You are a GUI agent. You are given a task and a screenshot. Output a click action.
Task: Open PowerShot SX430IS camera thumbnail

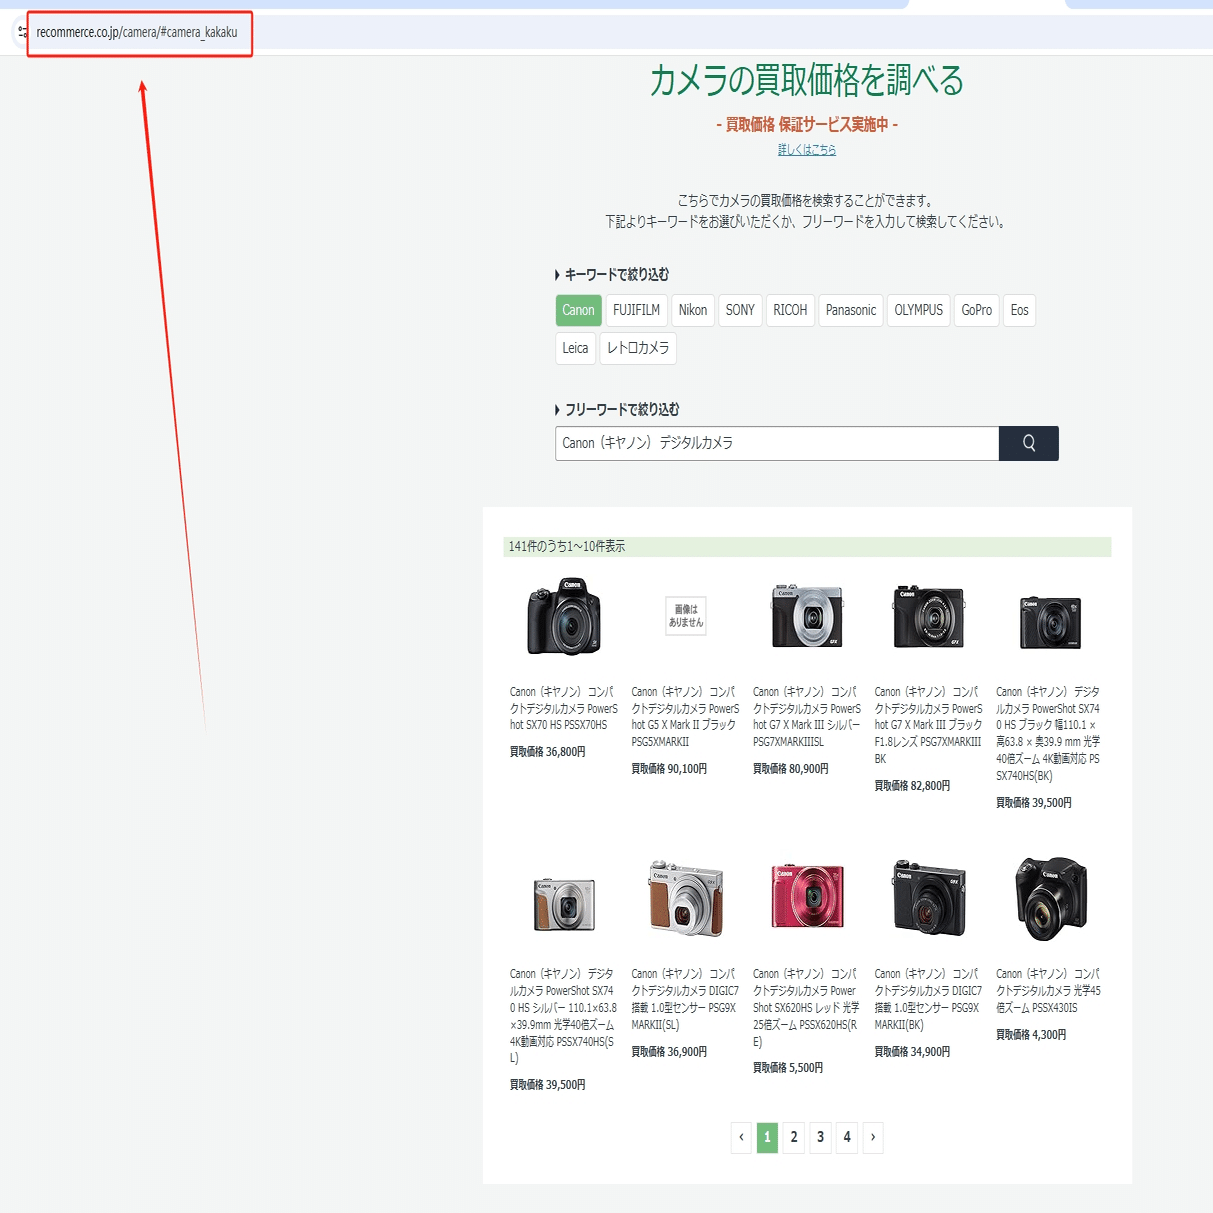click(1051, 898)
